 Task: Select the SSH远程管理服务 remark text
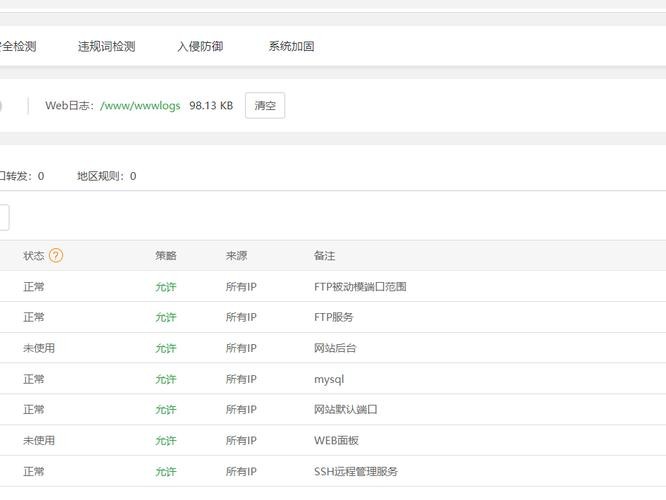[x=356, y=472]
